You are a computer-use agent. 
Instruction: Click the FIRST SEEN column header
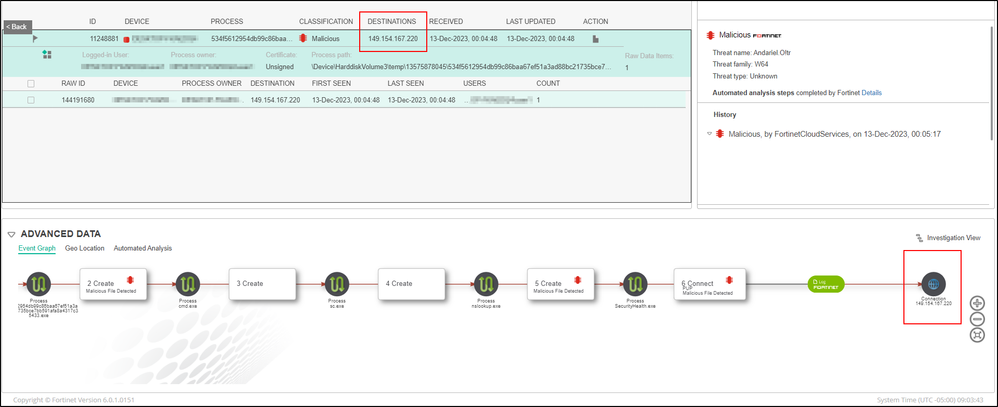click(x=332, y=83)
